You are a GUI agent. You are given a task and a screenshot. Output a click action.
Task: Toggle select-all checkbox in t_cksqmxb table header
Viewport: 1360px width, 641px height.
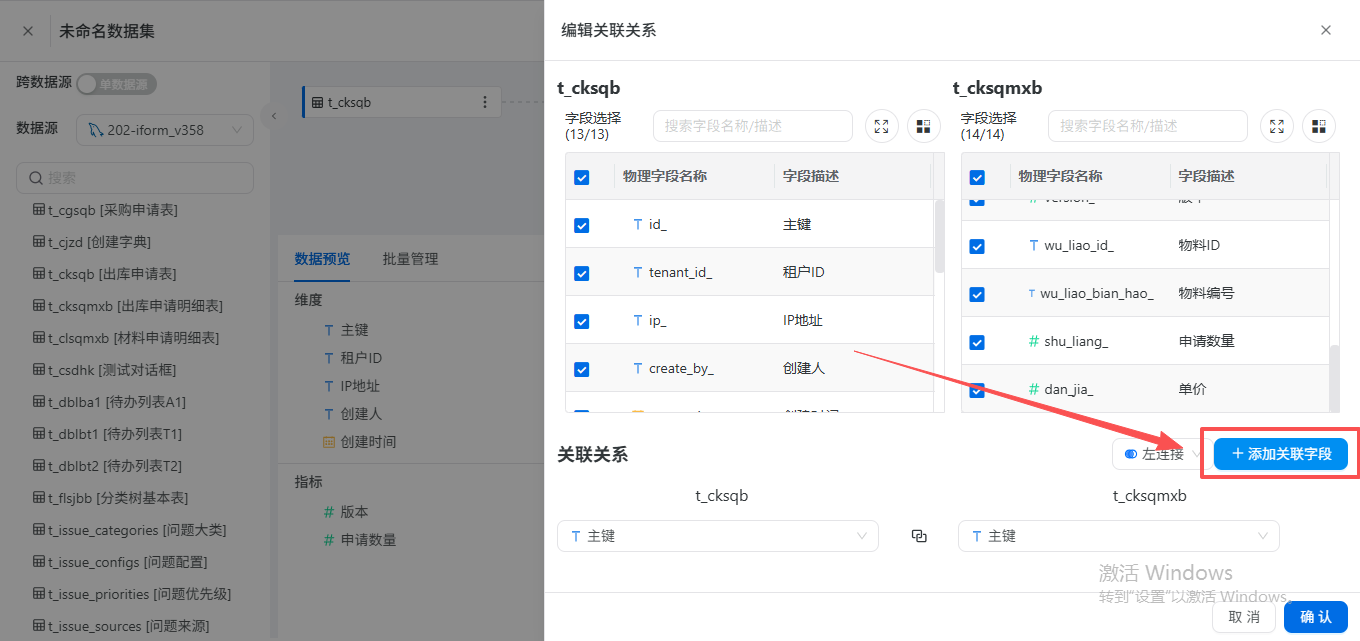[978, 177]
